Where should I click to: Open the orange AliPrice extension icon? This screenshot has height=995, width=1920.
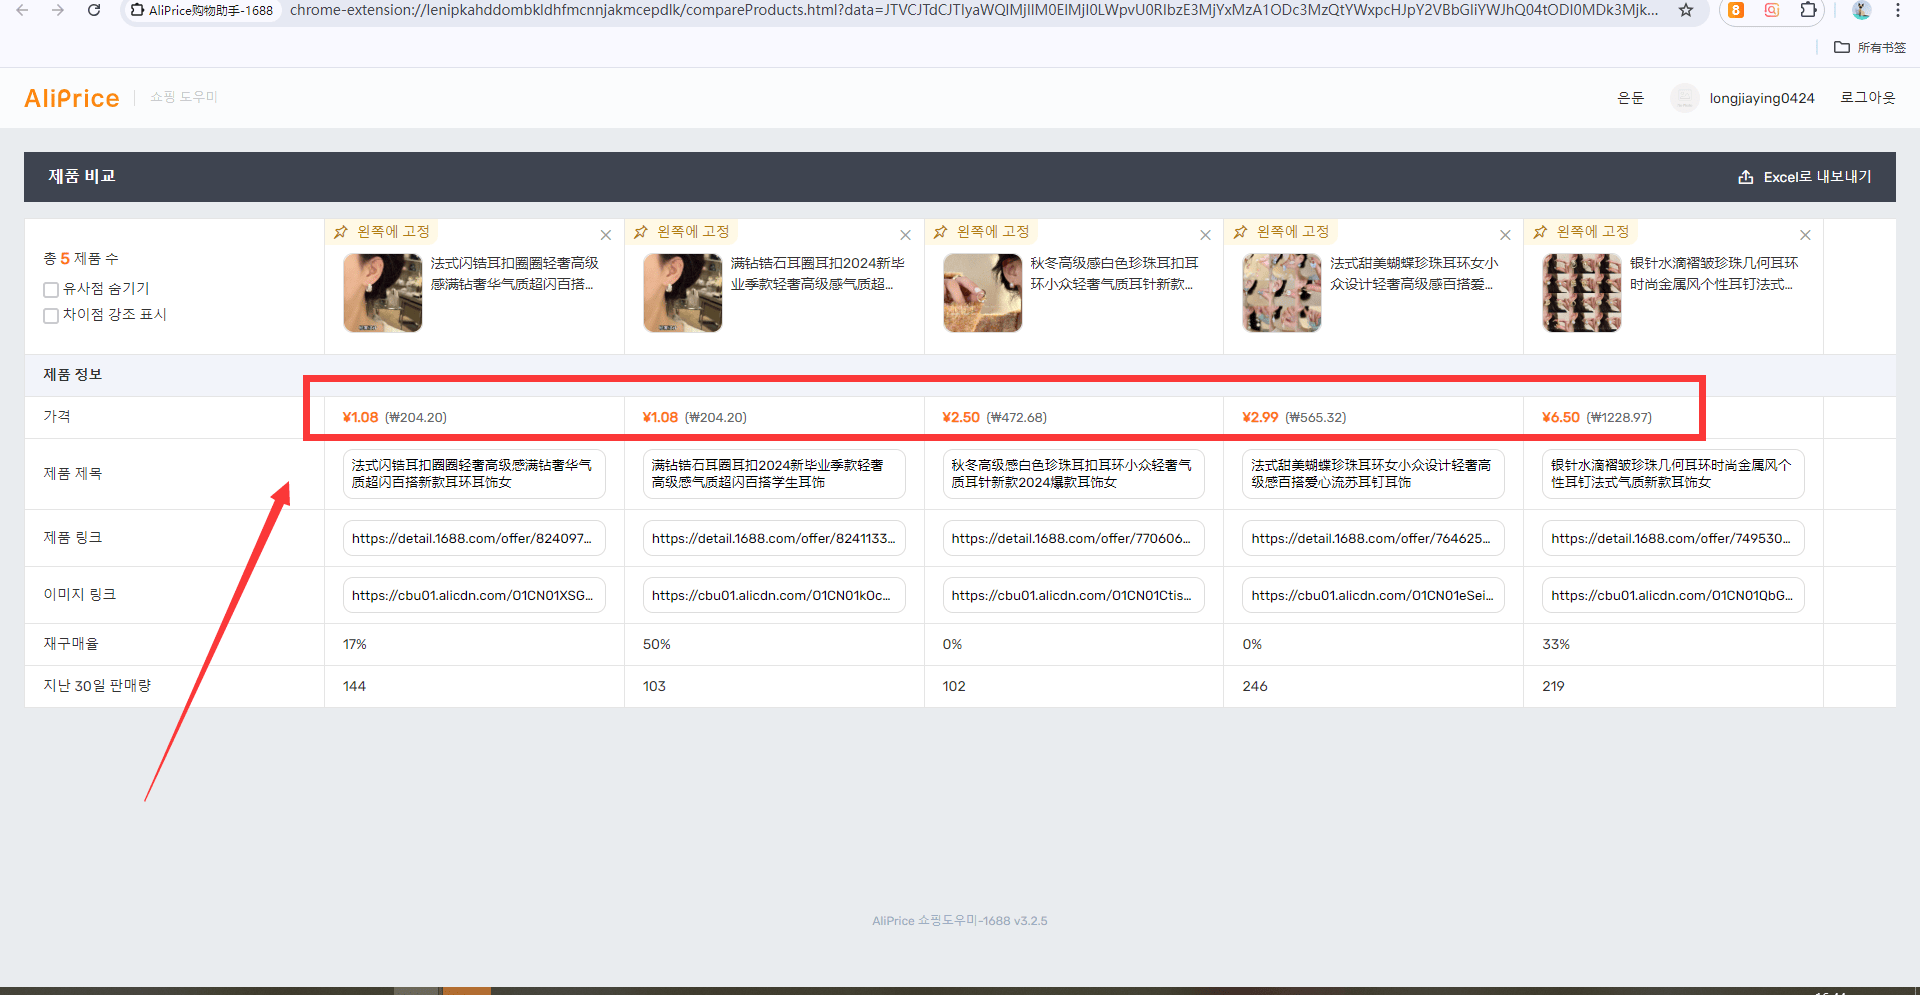tap(1736, 10)
